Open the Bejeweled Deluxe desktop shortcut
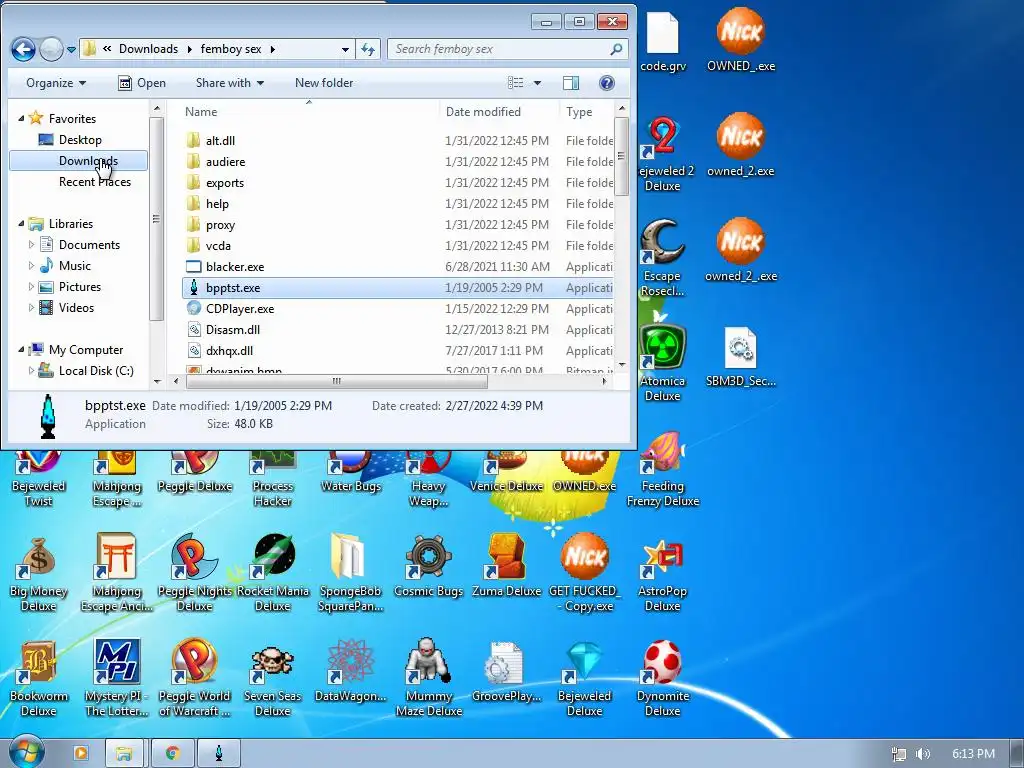 click(584, 678)
